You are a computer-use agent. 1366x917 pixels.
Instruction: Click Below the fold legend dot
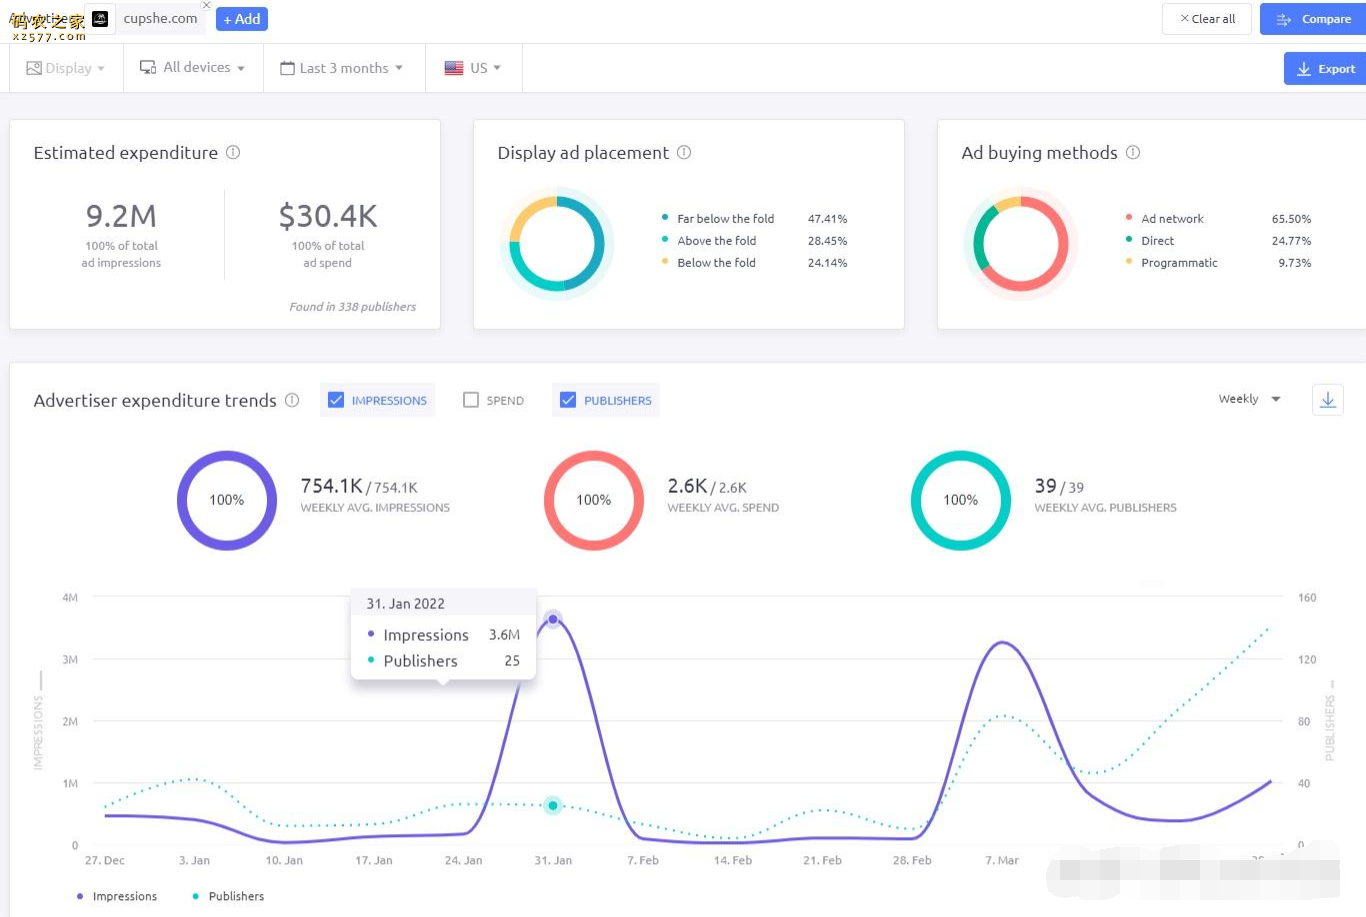point(665,261)
